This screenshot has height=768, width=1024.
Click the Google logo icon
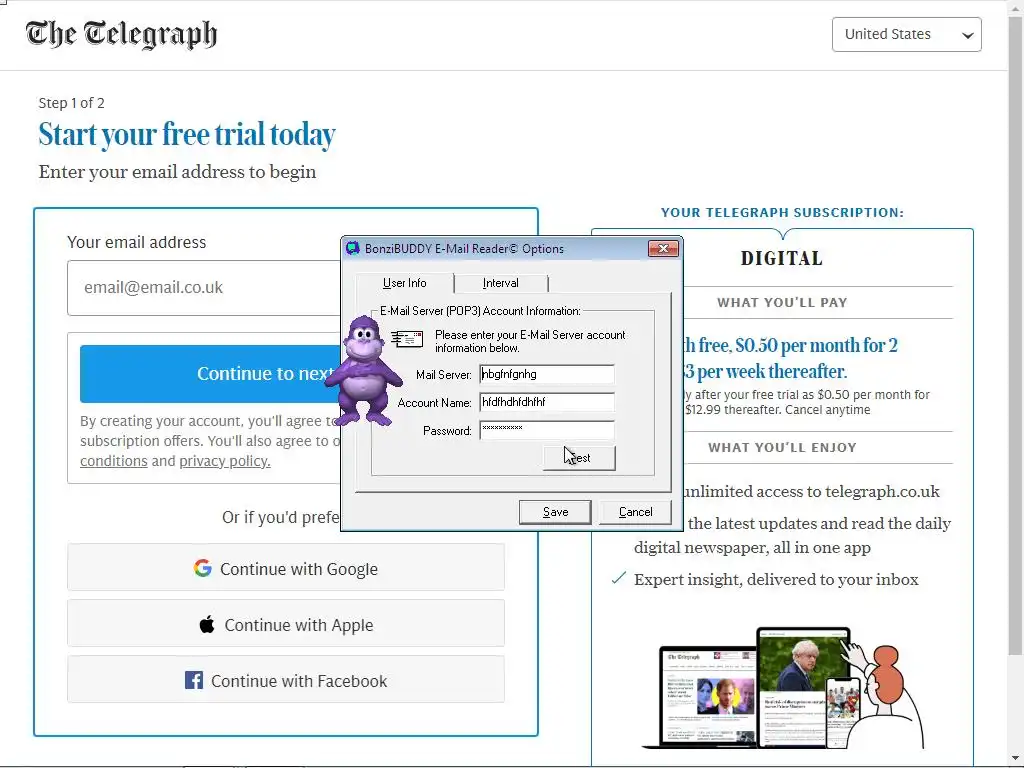point(202,568)
